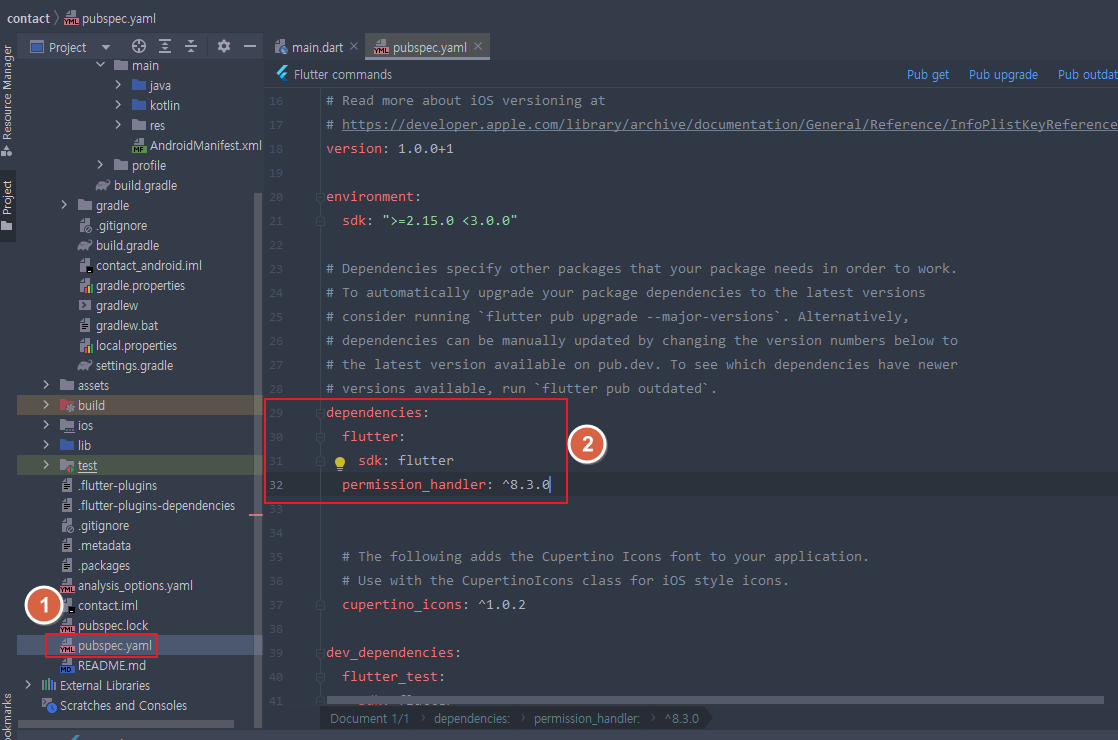Expand the res folder
Screen dimensions: 1118x740
click(x=118, y=125)
